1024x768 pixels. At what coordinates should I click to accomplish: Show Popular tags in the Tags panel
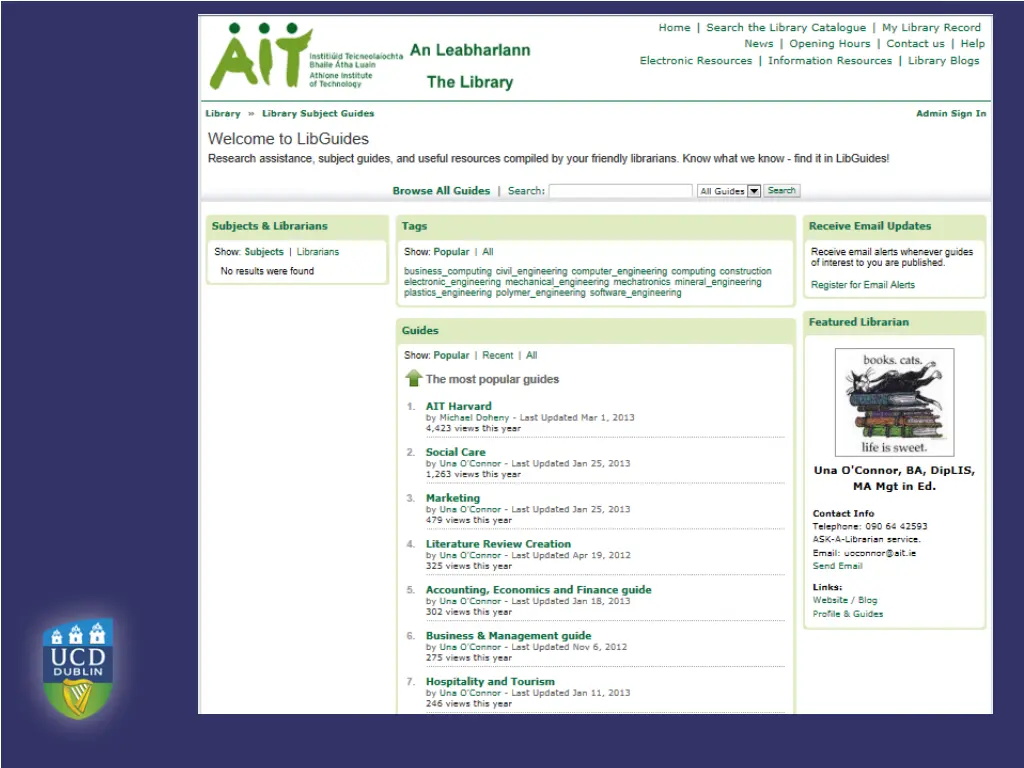(x=451, y=252)
